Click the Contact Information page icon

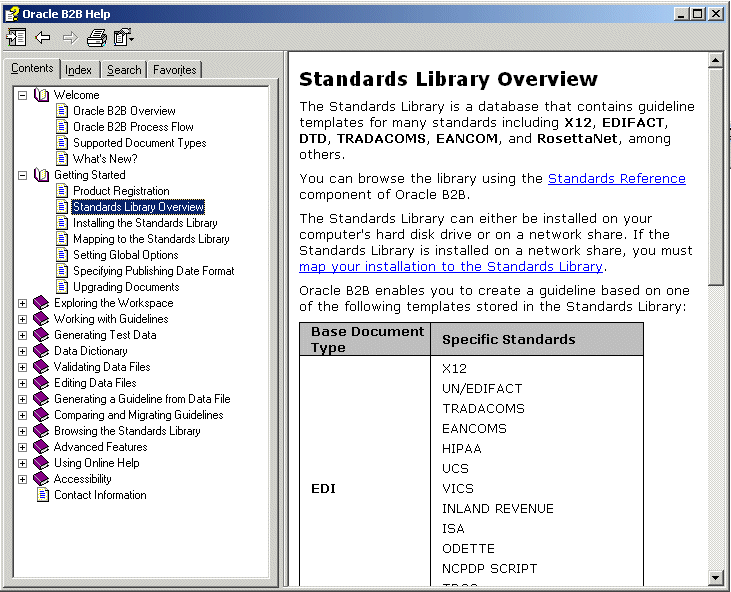pyautogui.click(x=43, y=495)
